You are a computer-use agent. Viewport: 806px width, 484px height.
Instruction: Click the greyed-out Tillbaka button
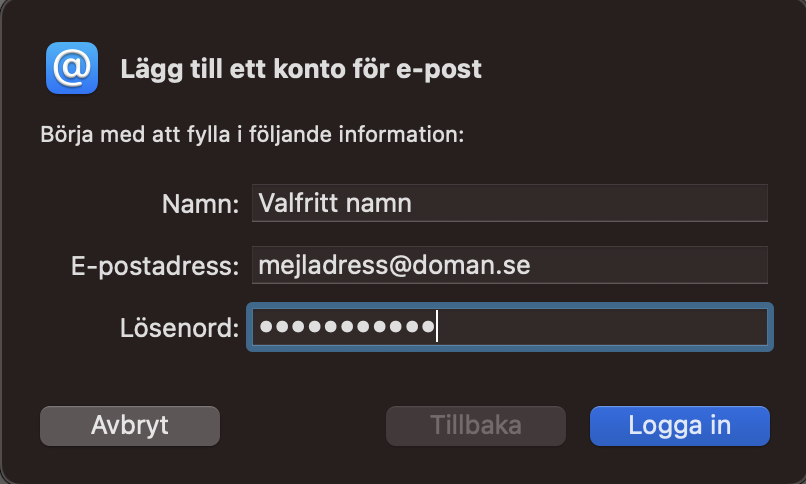click(475, 426)
